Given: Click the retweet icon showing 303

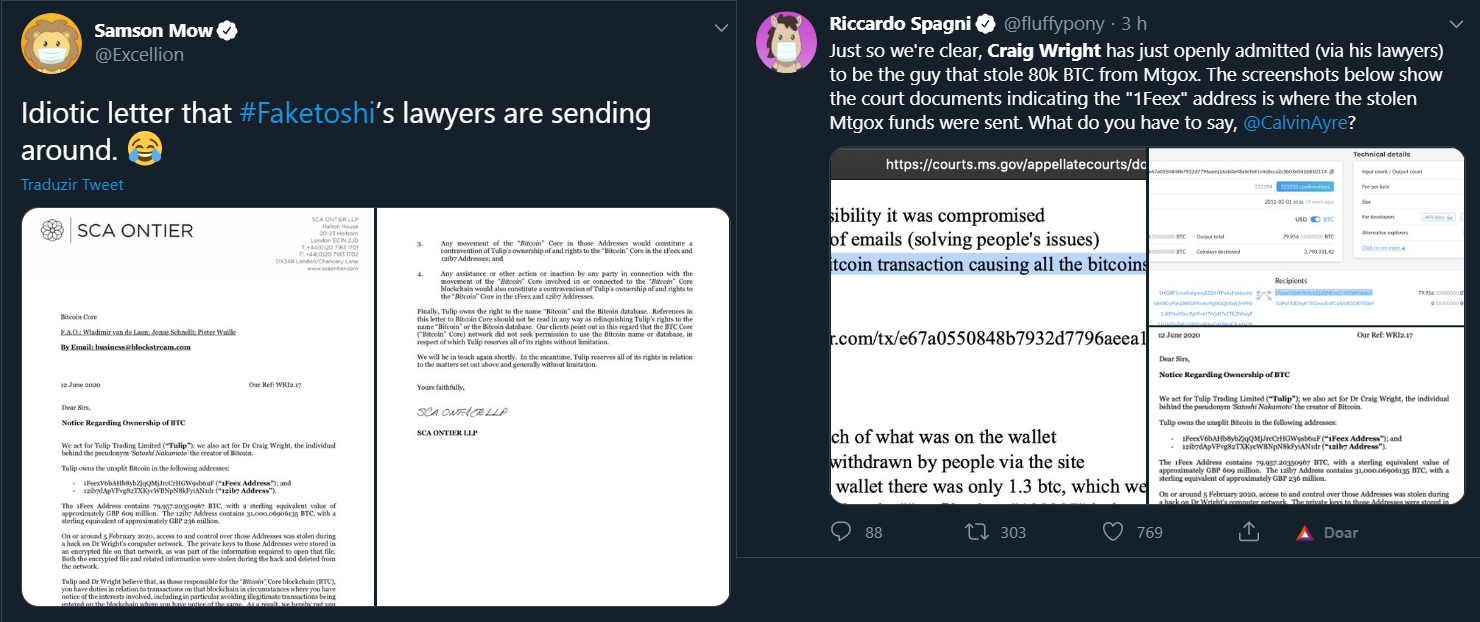Looking at the screenshot, I should tap(976, 531).
